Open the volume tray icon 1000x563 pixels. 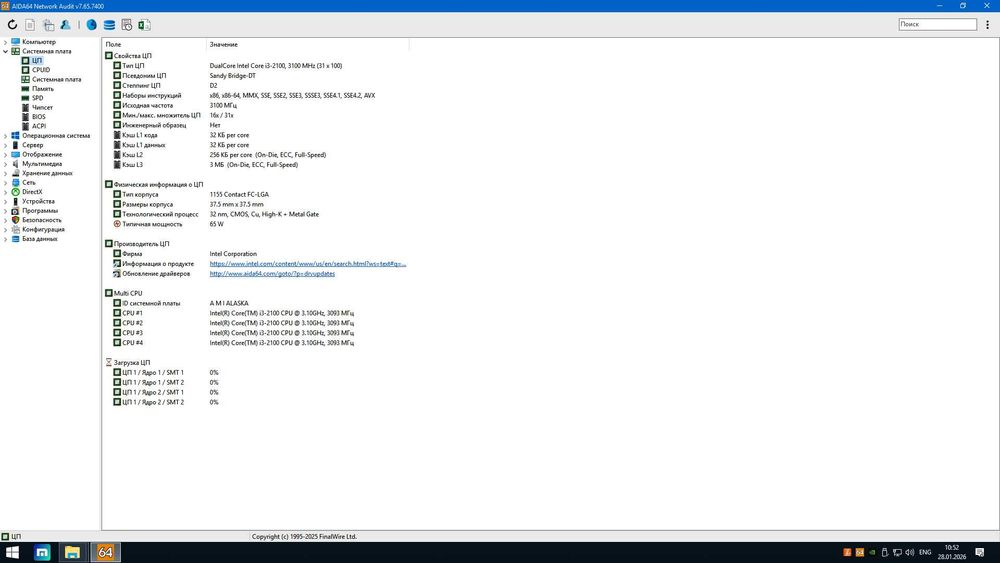pos(909,552)
